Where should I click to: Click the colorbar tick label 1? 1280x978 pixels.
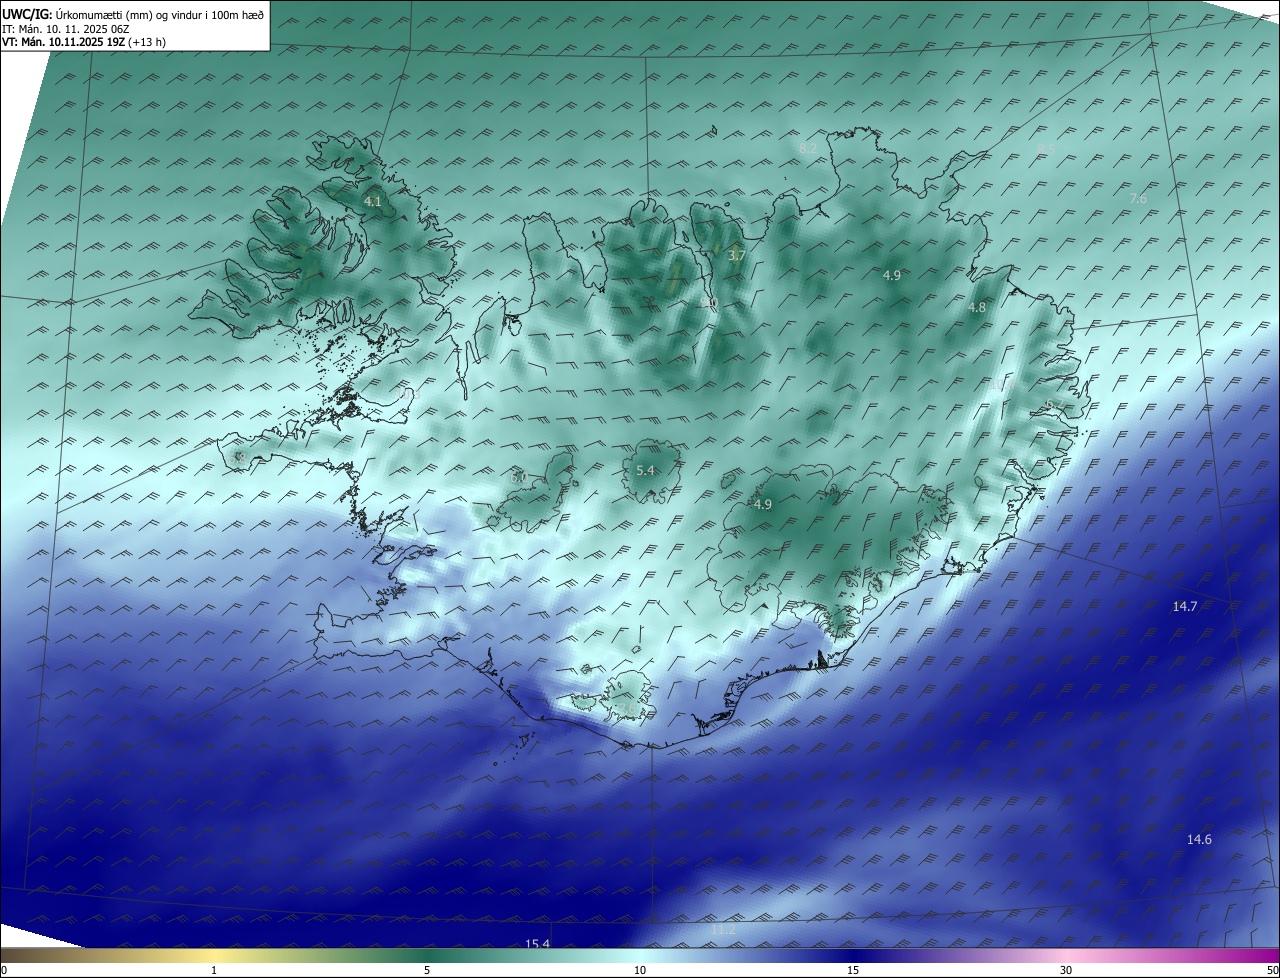click(x=215, y=970)
